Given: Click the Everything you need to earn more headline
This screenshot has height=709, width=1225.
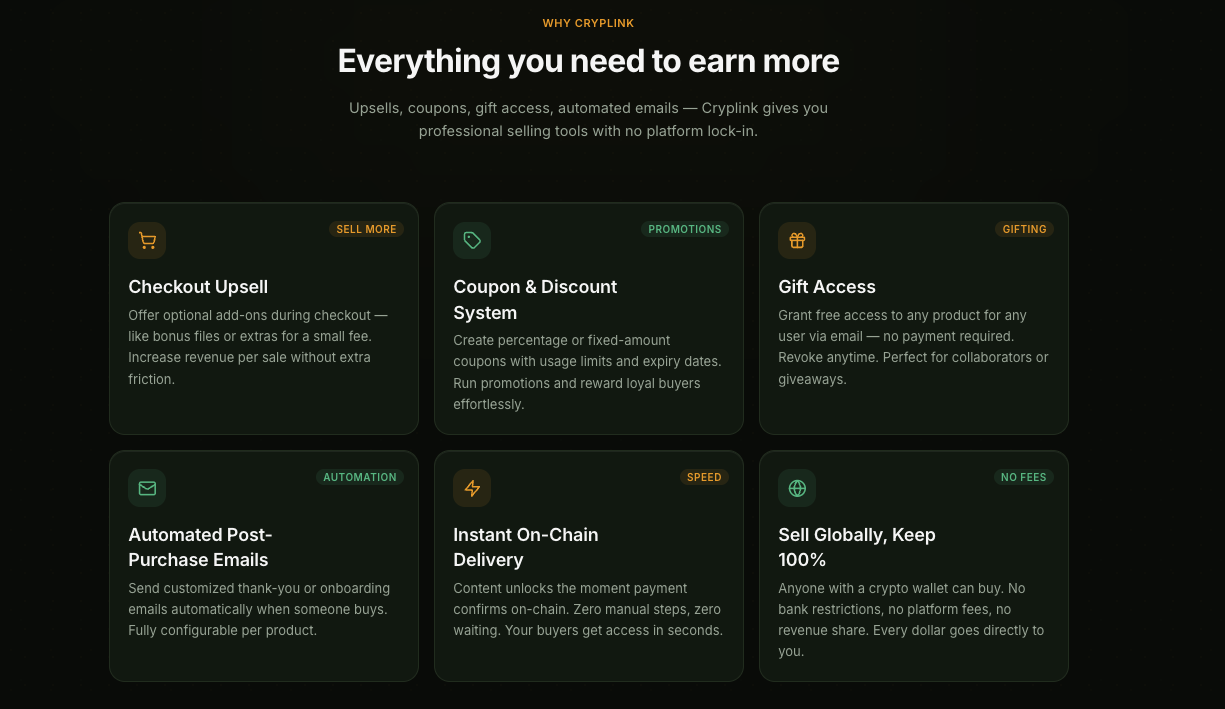Looking at the screenshot, I should (588, 61).
